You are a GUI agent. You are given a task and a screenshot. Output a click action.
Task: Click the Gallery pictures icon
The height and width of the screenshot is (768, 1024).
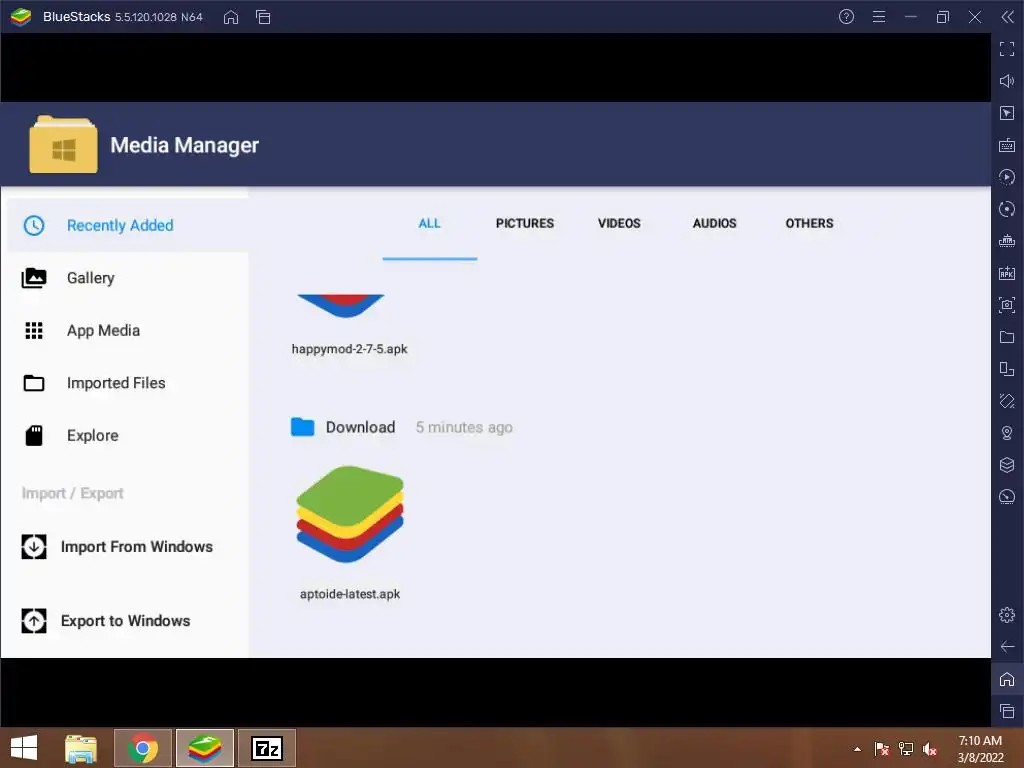click(34, 278)
